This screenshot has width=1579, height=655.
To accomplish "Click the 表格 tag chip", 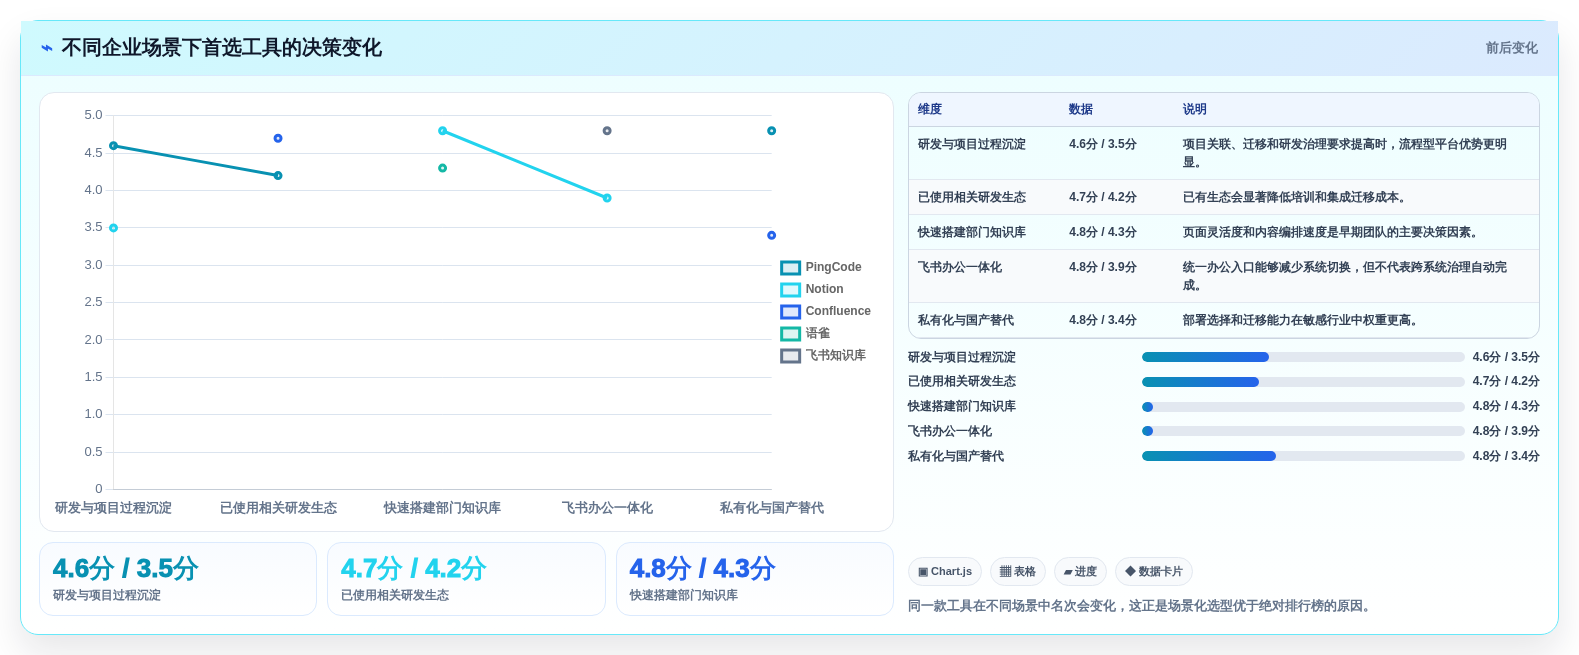I will point(1018,572).
